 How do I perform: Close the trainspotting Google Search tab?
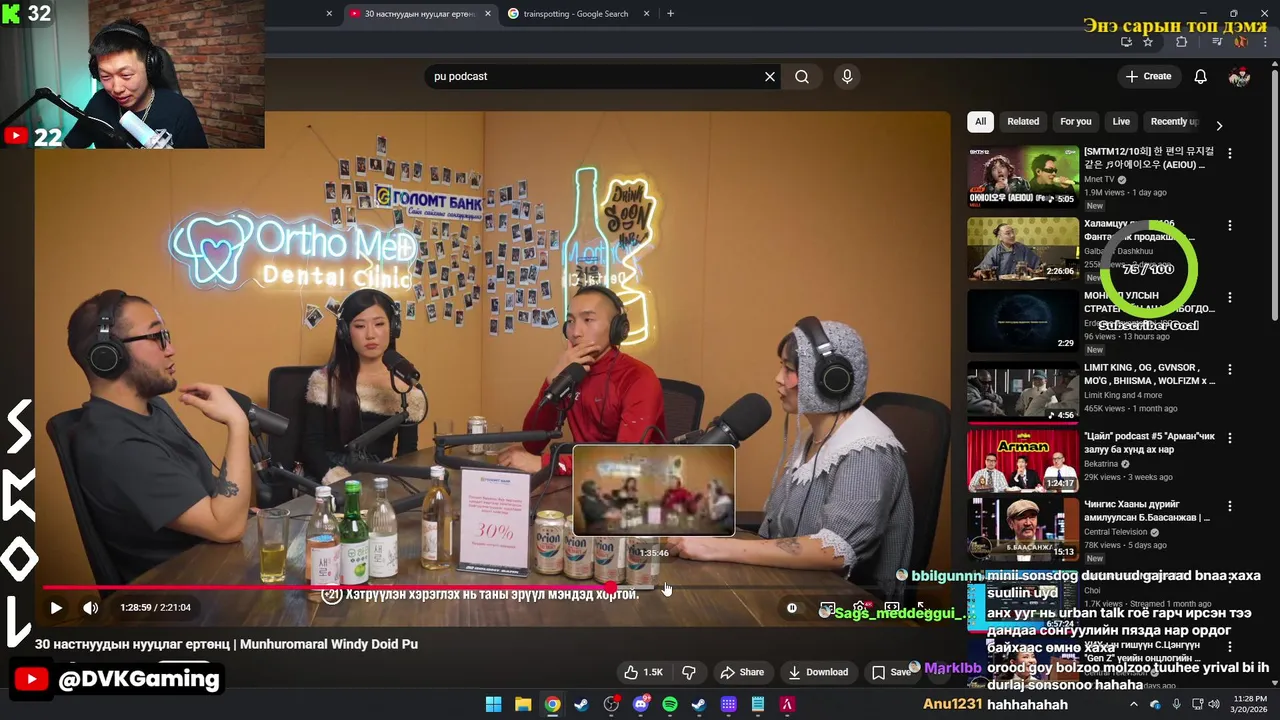coord(646,14)
